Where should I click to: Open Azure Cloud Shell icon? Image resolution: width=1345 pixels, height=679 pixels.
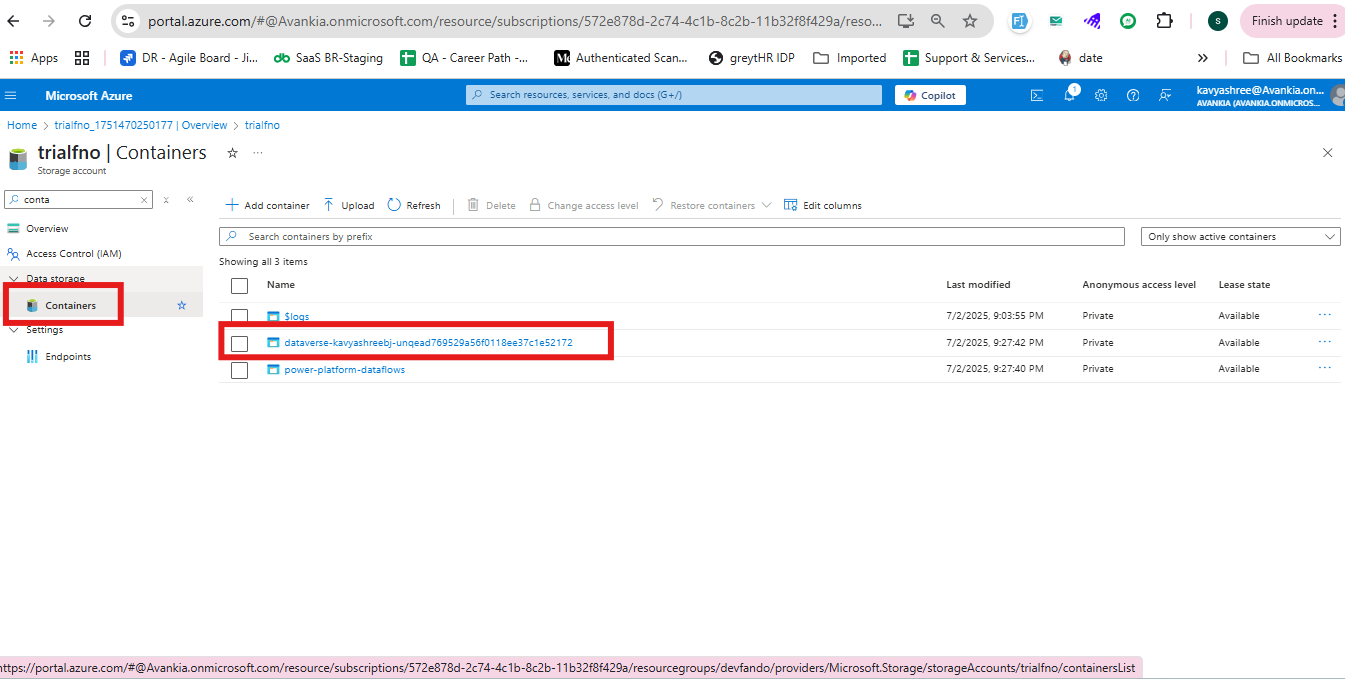[1037, 95]
